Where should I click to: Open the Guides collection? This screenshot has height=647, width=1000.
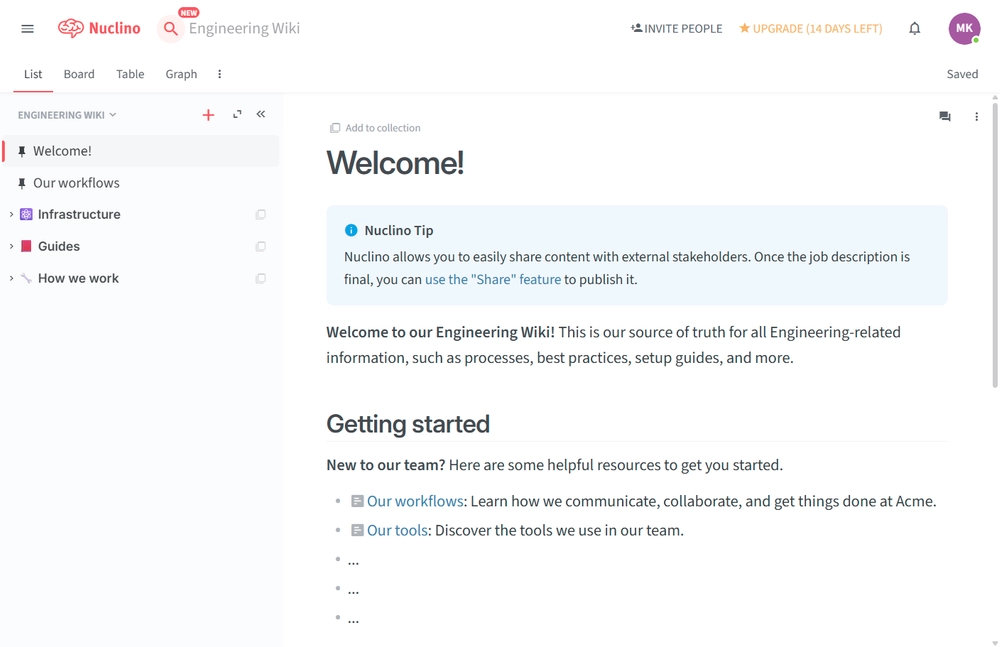coord(59,246)
